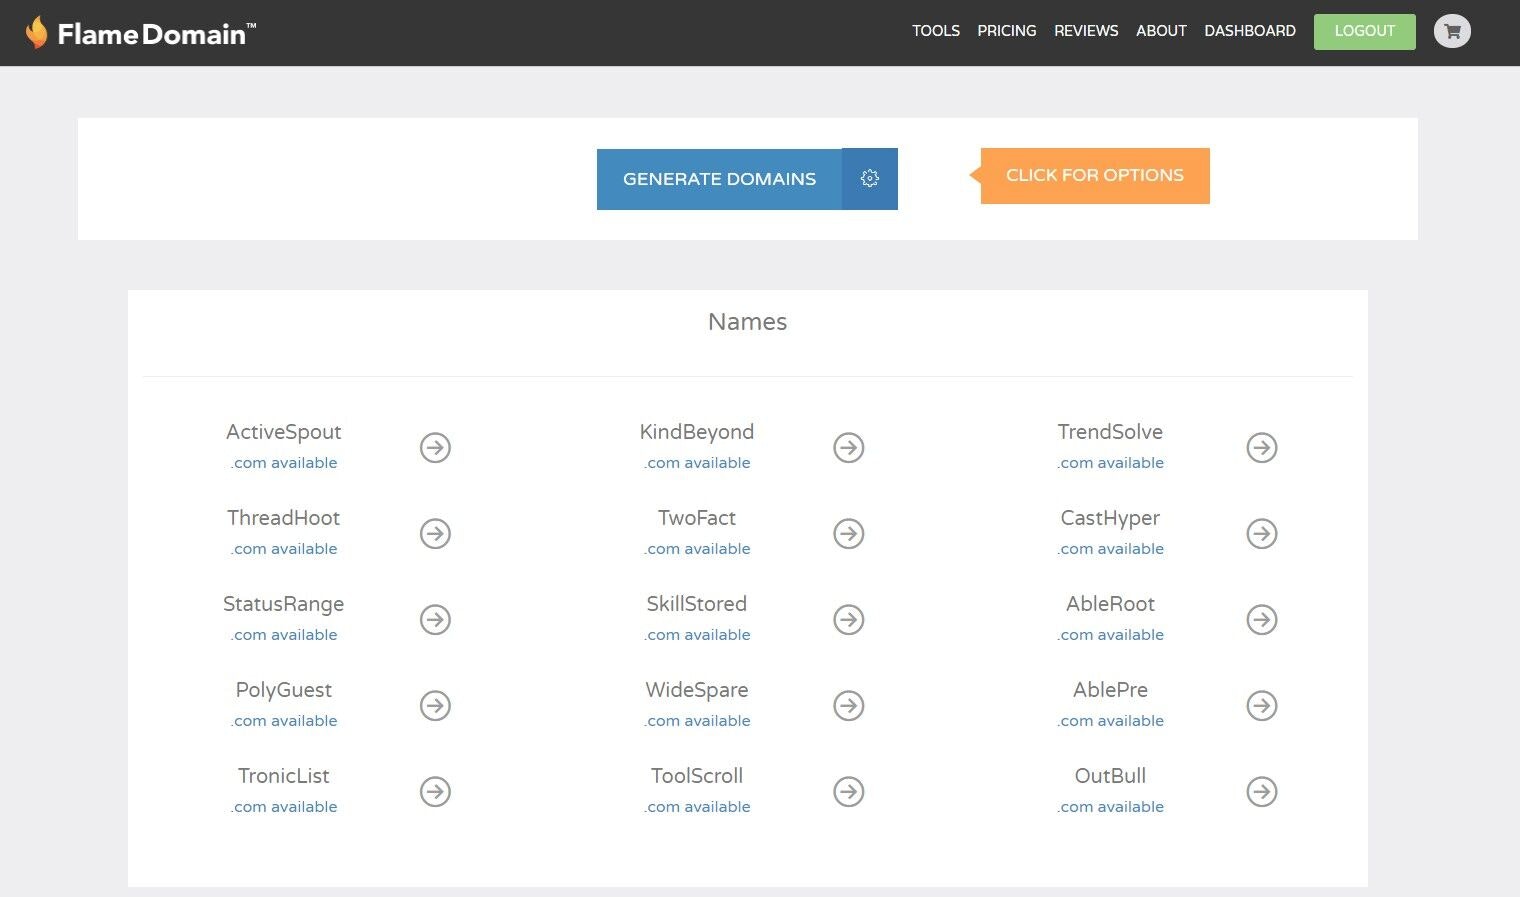Open the Tools menu item

[936, 31]
